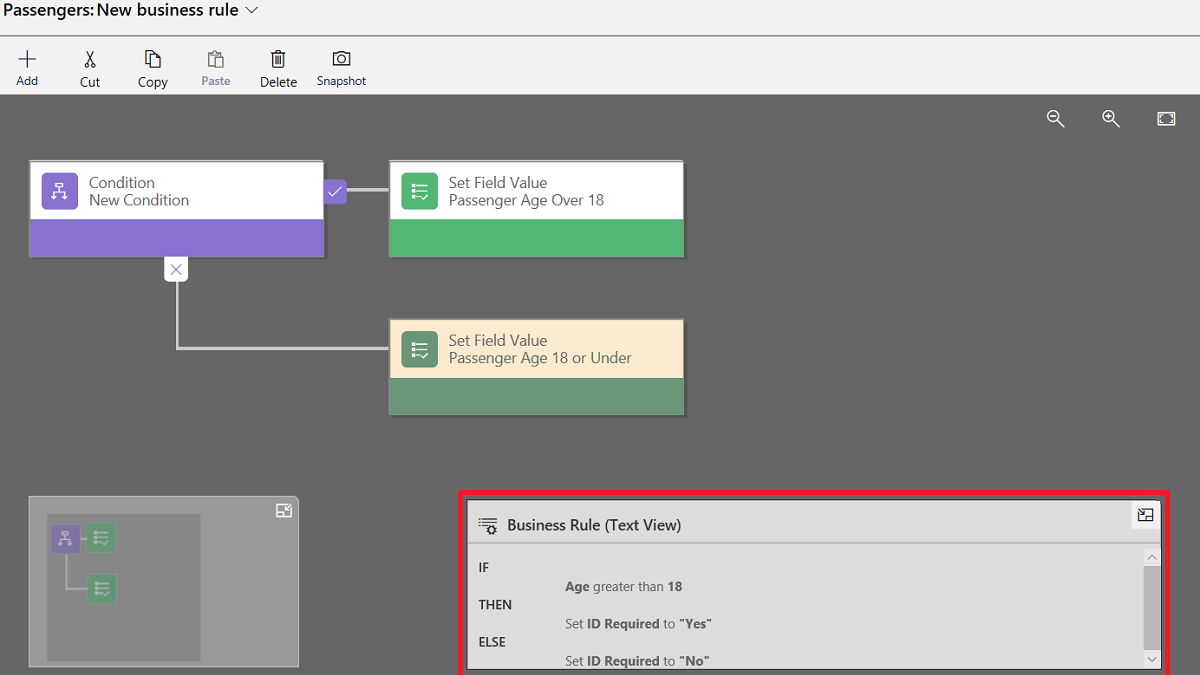Select the Passenger Age Over 18 action
This screenshot has height=675, width=1200.
coord(536,191)
